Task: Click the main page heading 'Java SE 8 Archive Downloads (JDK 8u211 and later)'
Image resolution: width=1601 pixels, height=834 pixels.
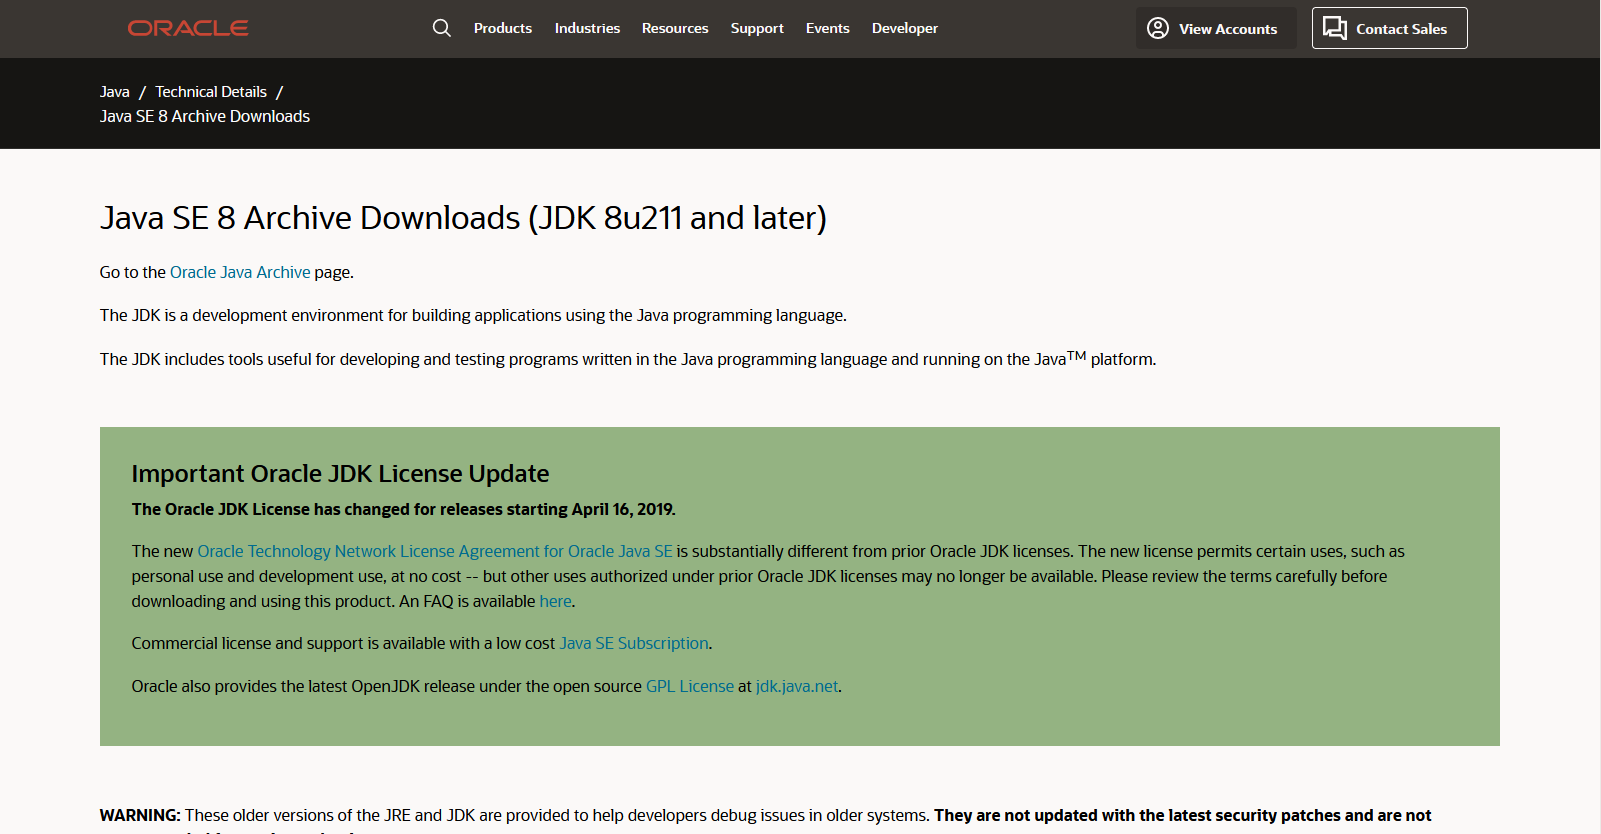Action: (463, 218)
